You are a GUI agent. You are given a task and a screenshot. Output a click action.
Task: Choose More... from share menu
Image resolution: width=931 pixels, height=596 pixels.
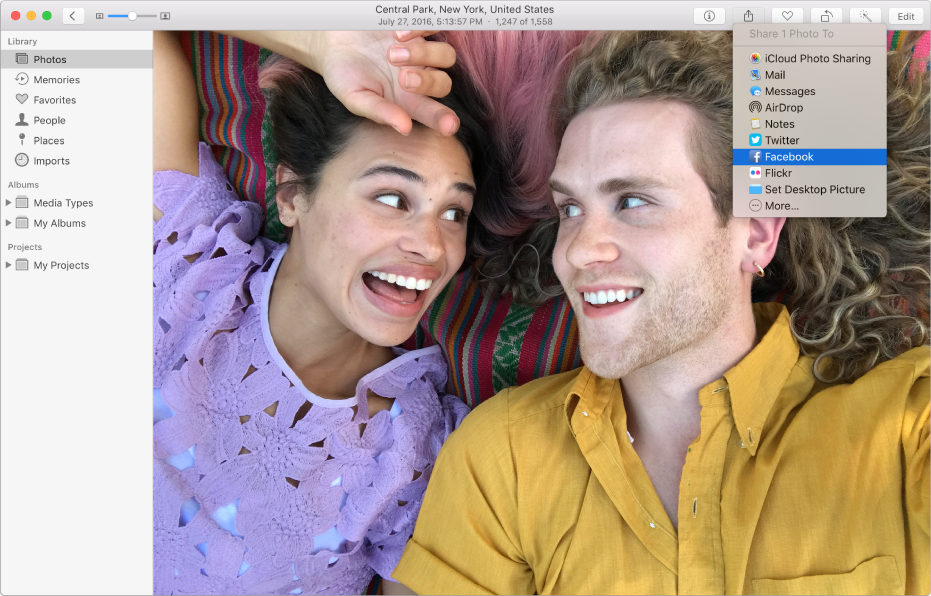pyautogui.click(x=809, y=205)
